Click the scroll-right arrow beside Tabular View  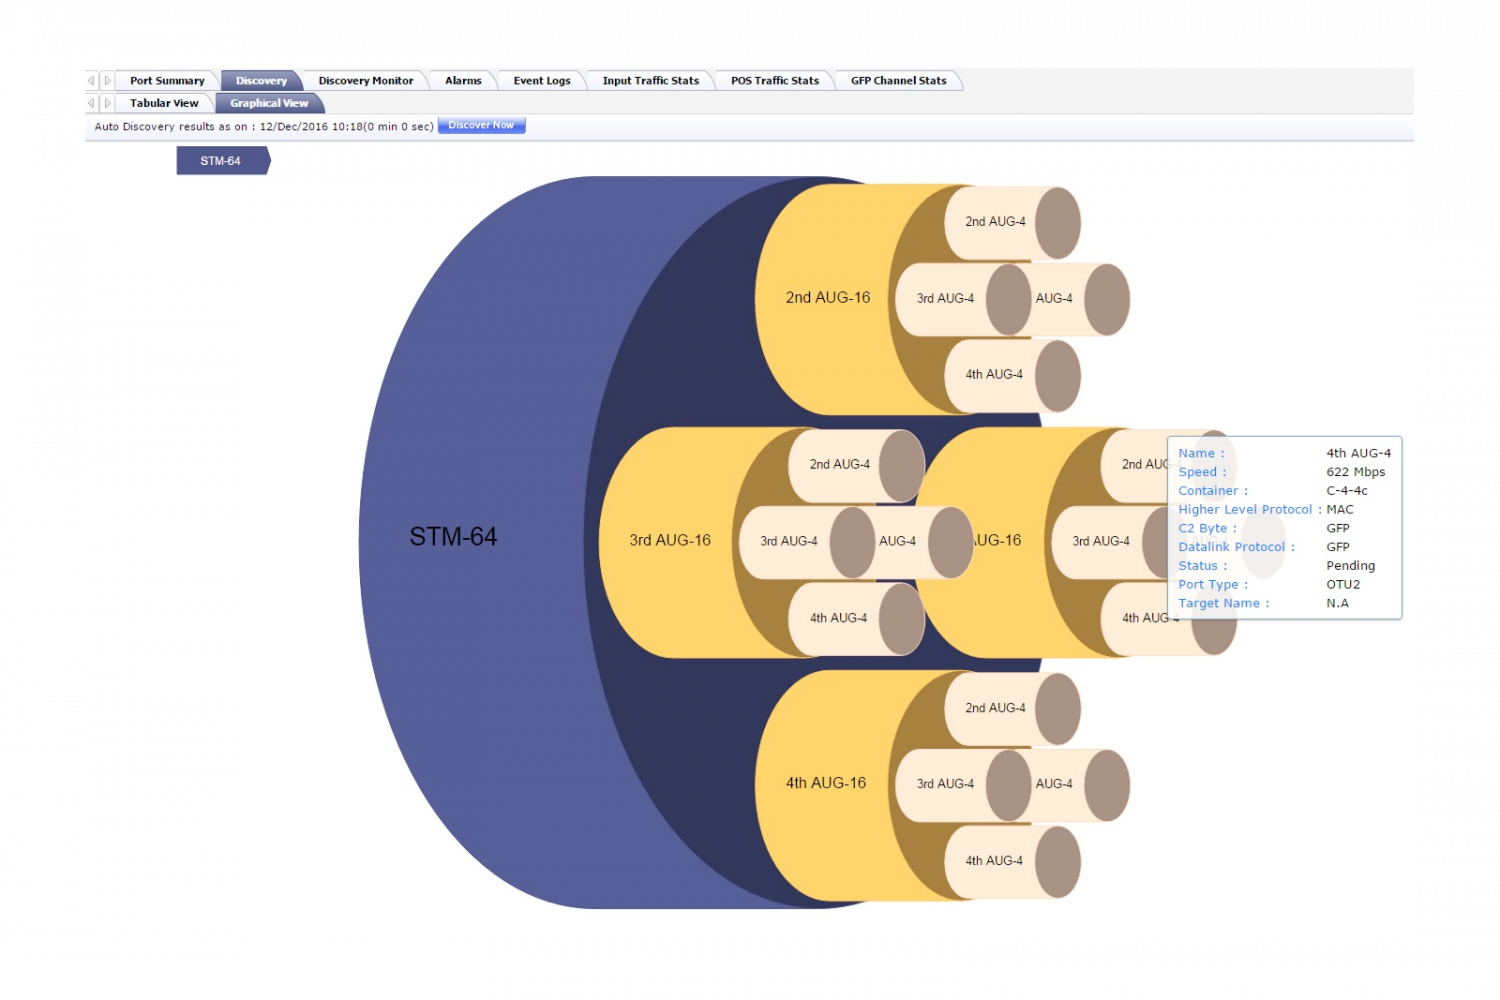[x=108, y=103]
